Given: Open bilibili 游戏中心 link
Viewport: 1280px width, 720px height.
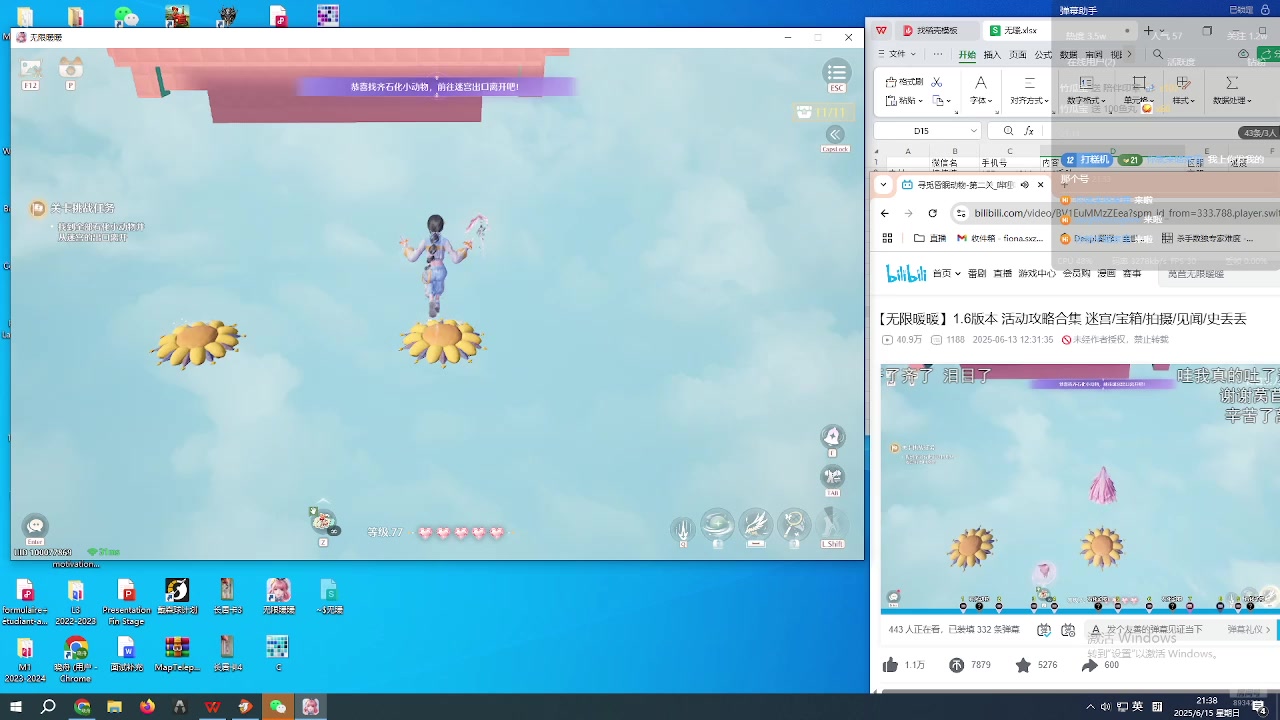Looking at the screenshot, I should tap(1037, 273).
